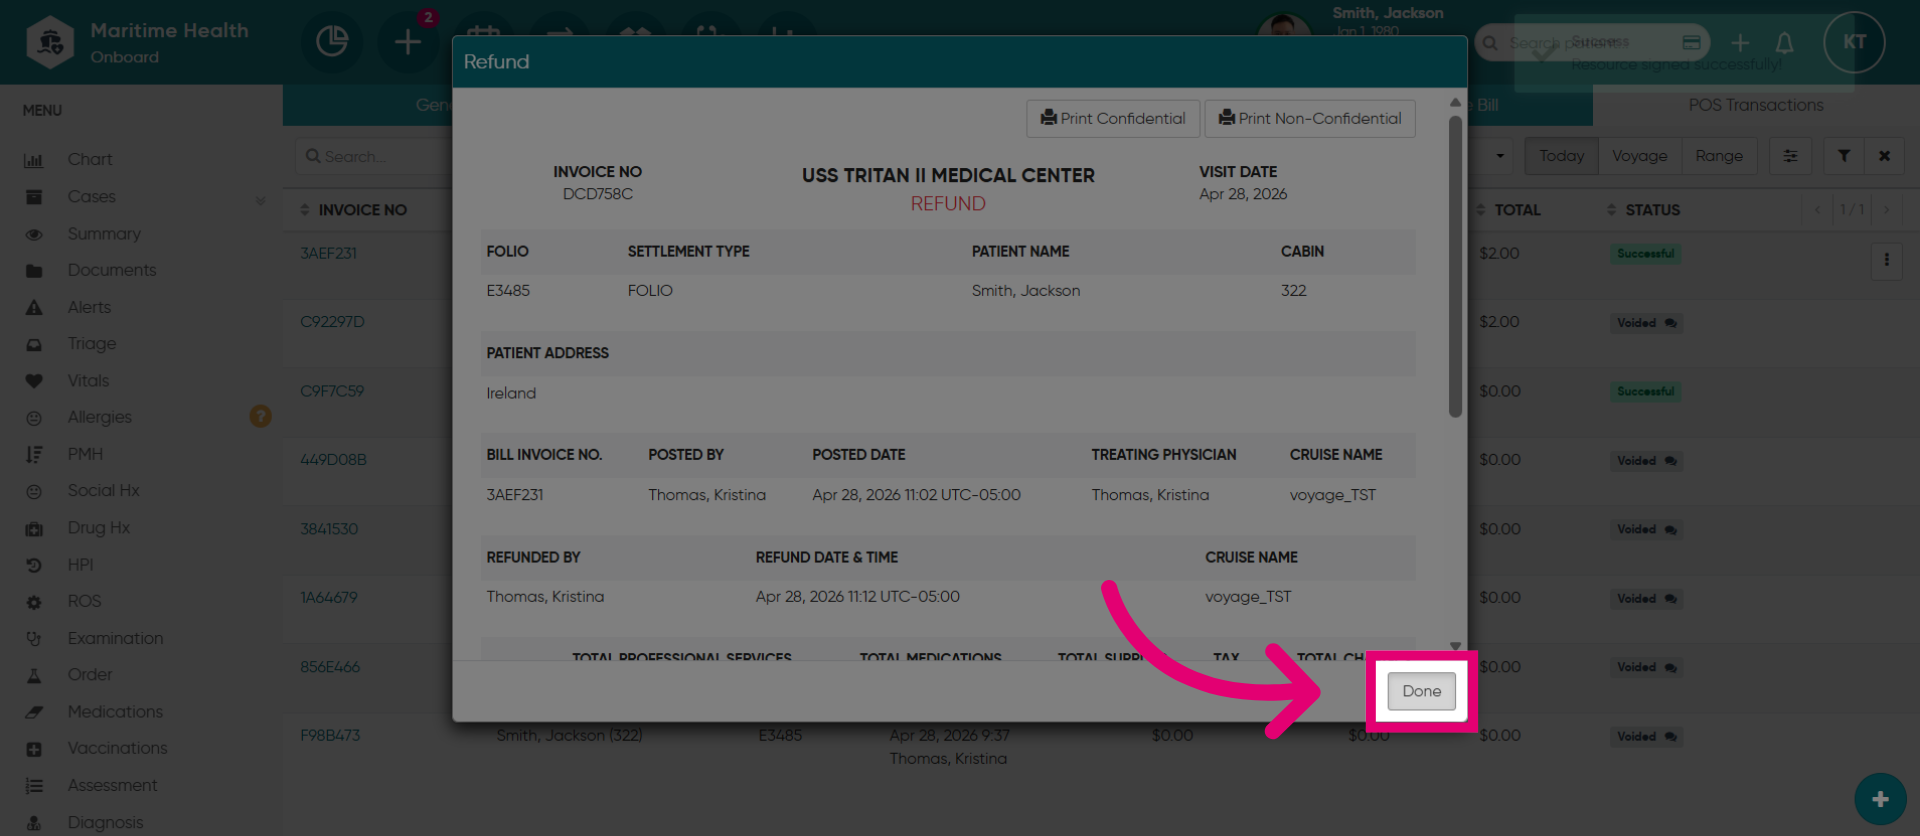Click the Drug Hx sidebar icon
1920x836 pixels.
pyautogui.click(x=34, y=528)
